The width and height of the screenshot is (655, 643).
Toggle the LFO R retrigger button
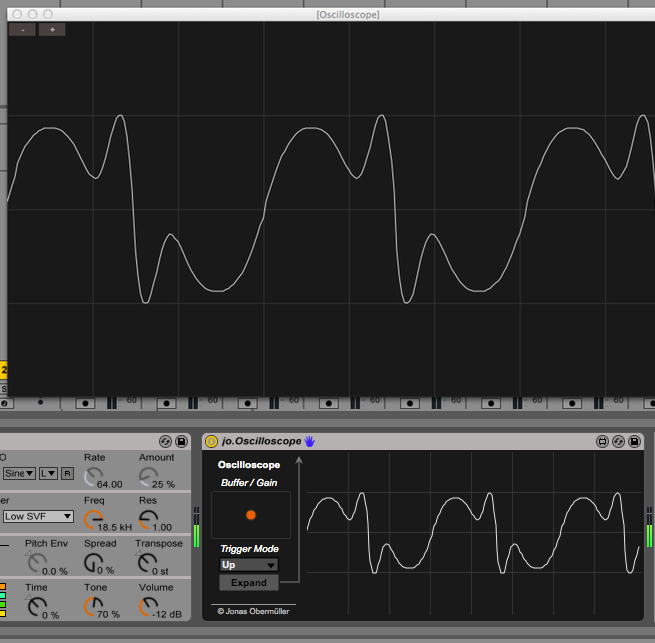(x=67, y=473)
